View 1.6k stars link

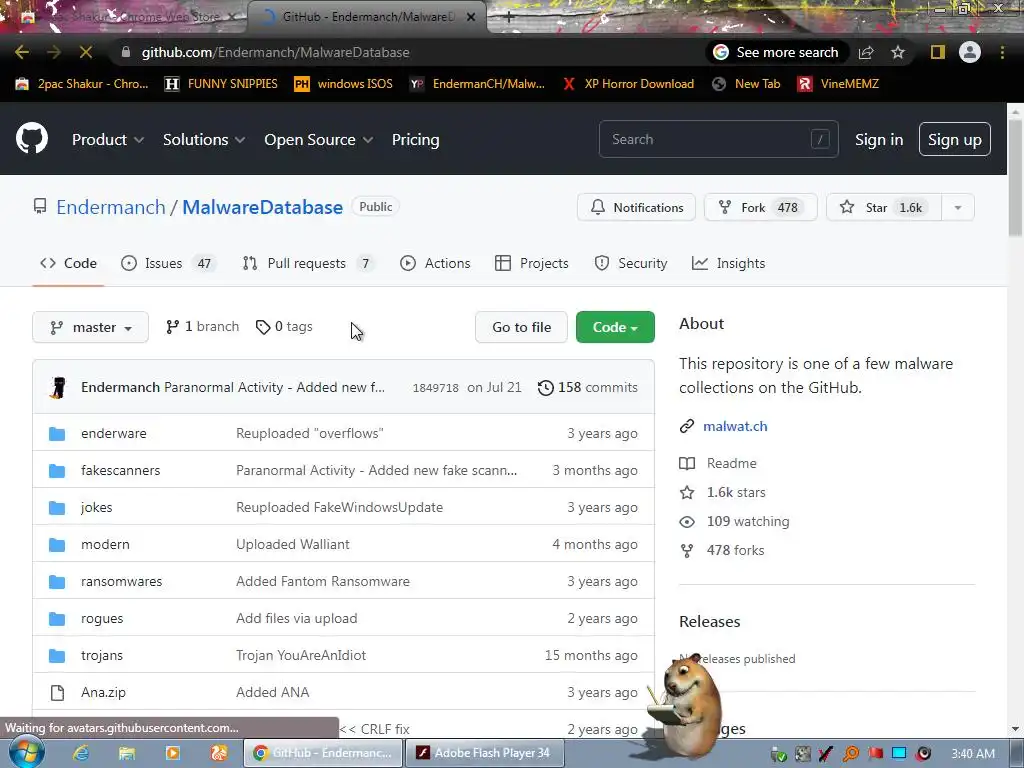722,492
